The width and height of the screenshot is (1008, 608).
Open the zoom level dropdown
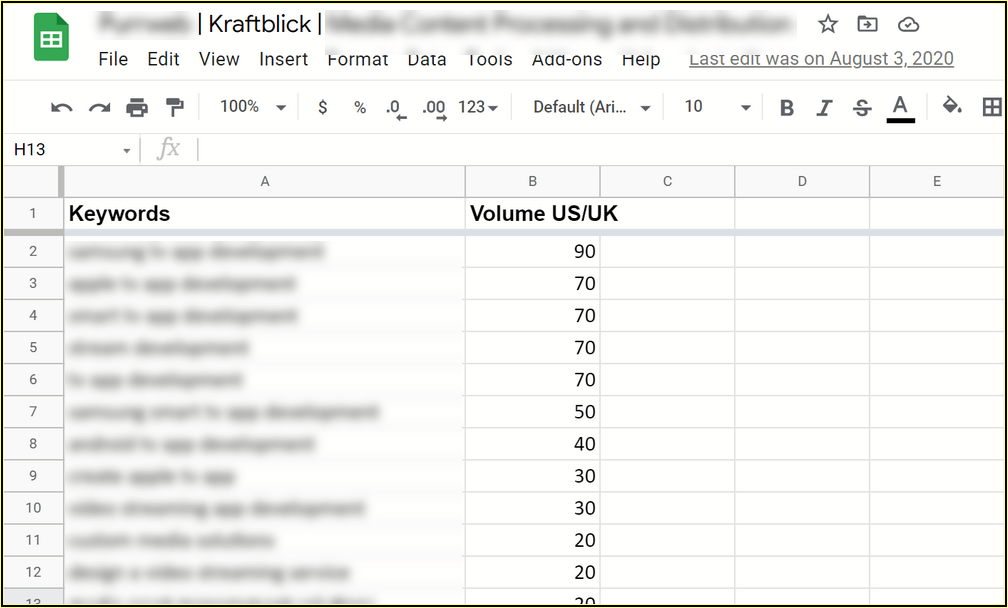click(253, 107)
